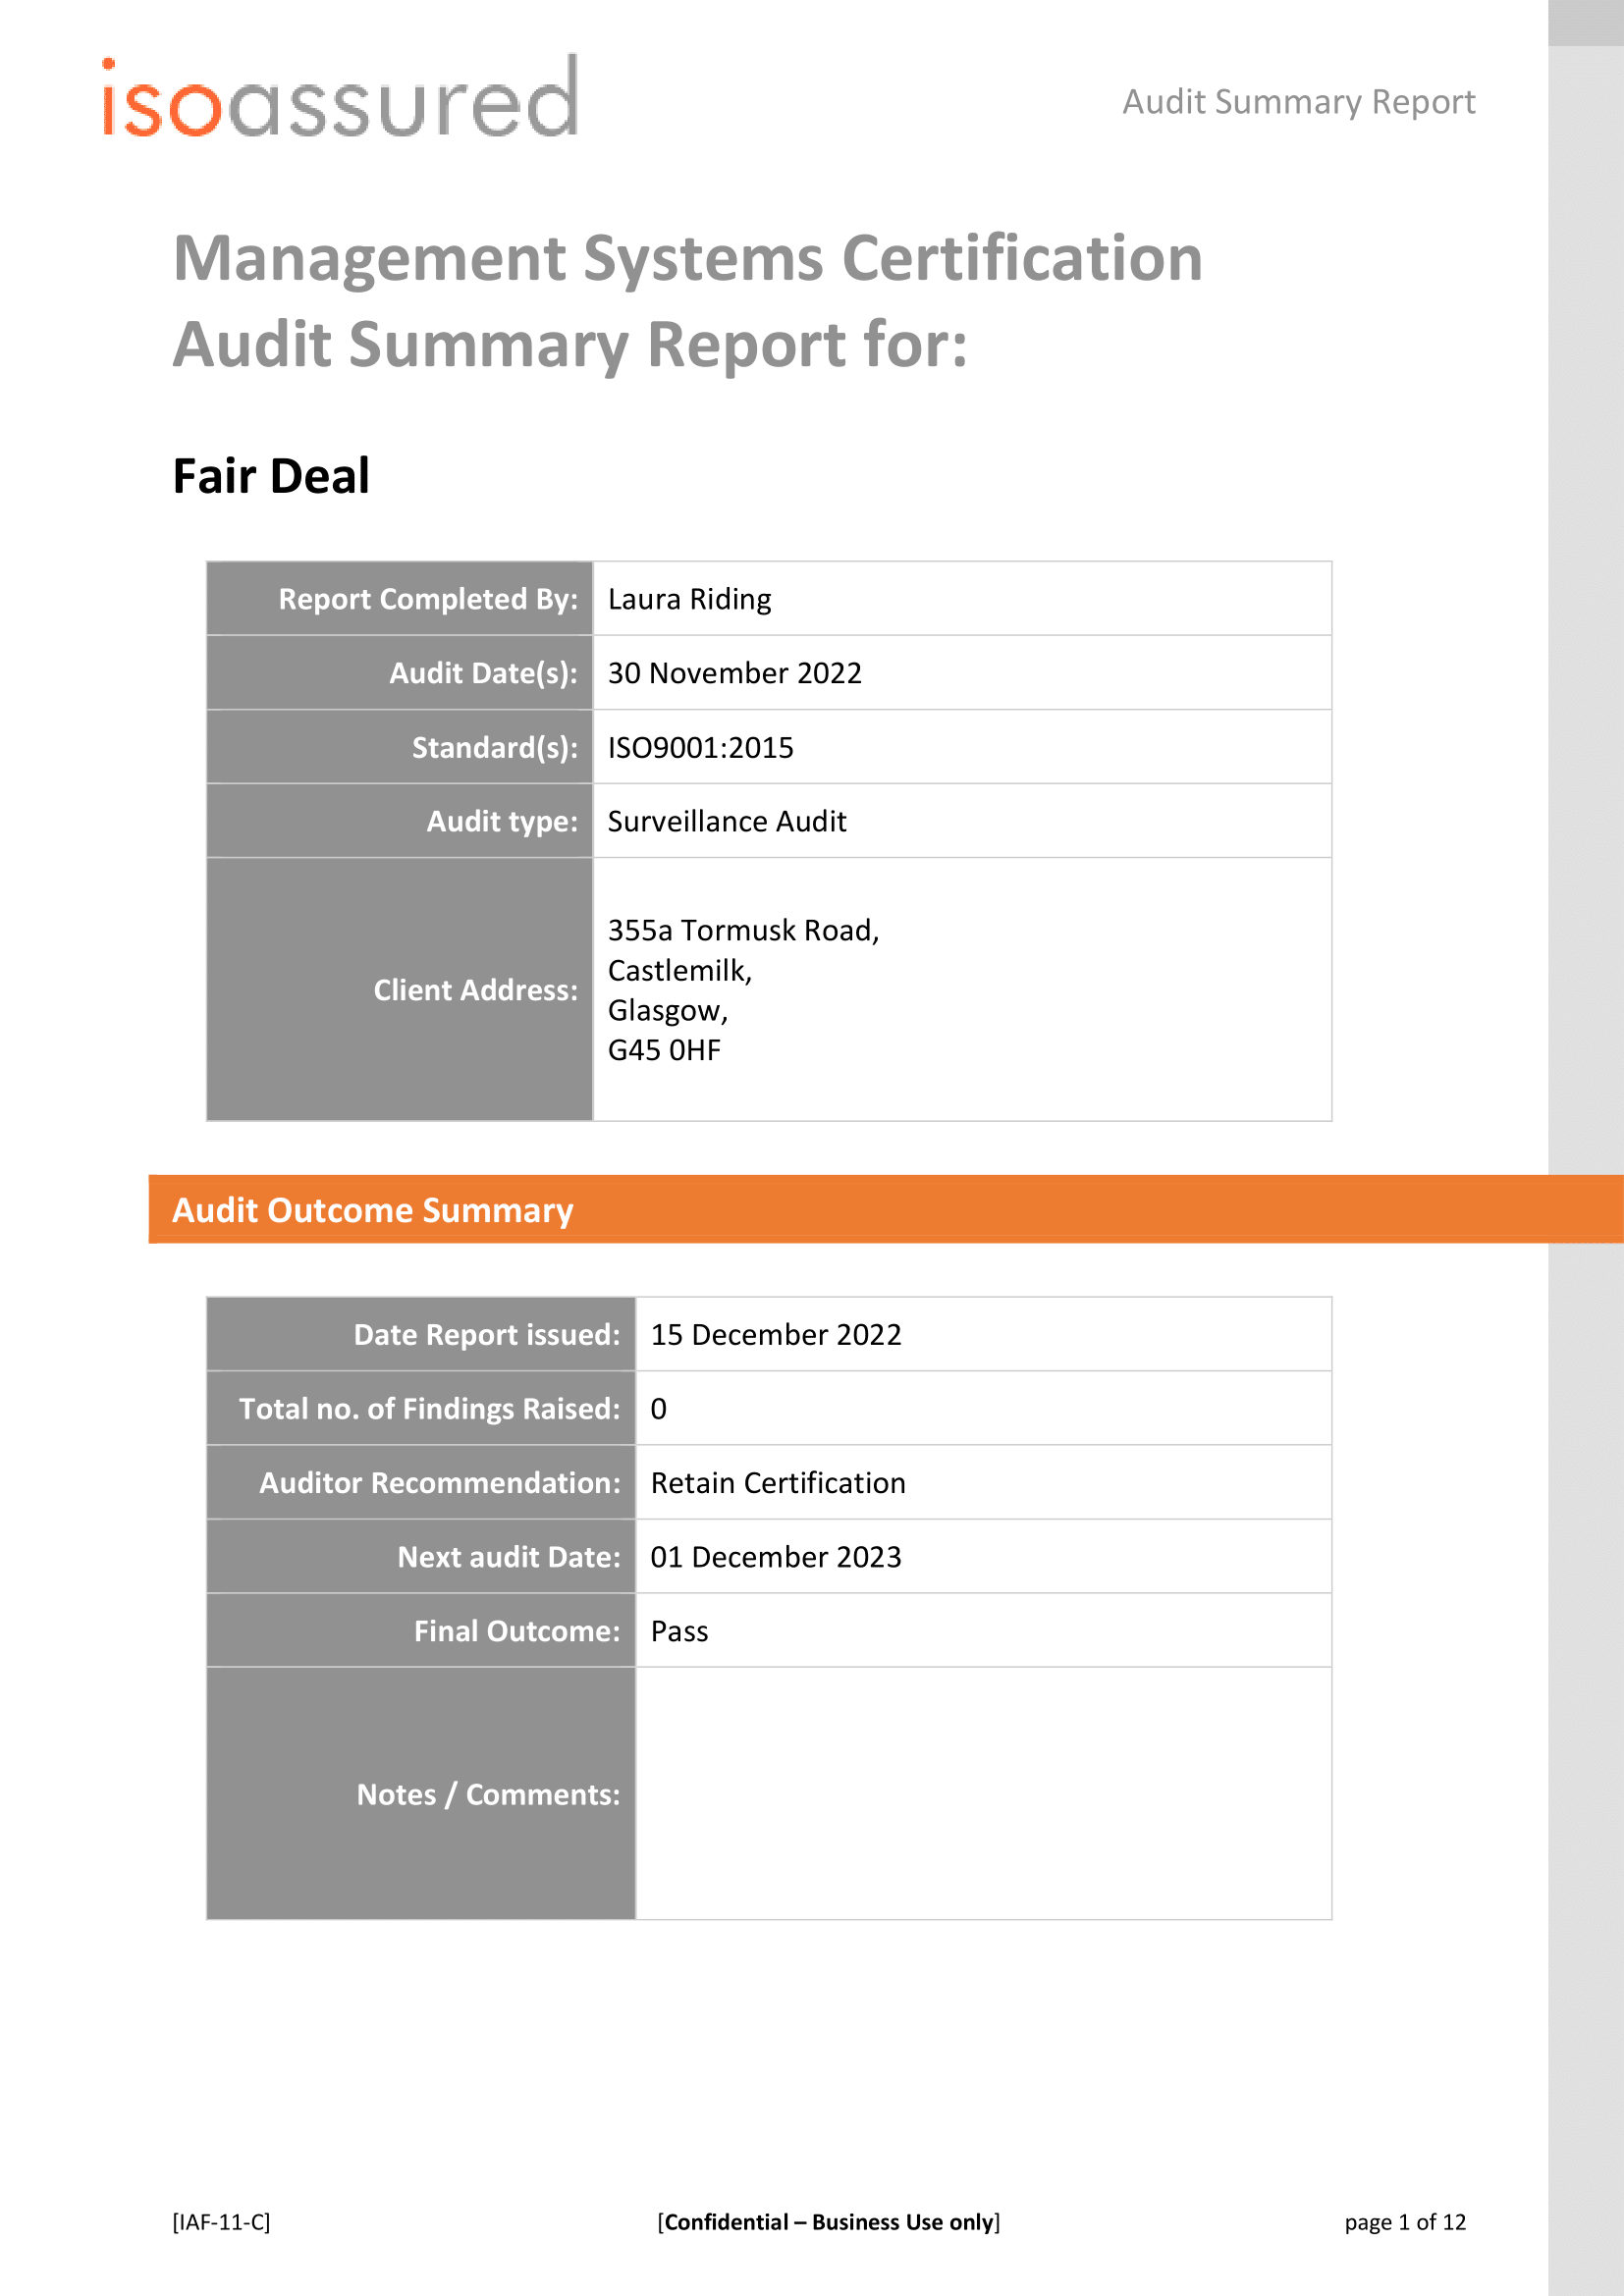Click the 'ISO9001:2015' standard value
The image size is (1624, 2296).
tap(700, 747)
